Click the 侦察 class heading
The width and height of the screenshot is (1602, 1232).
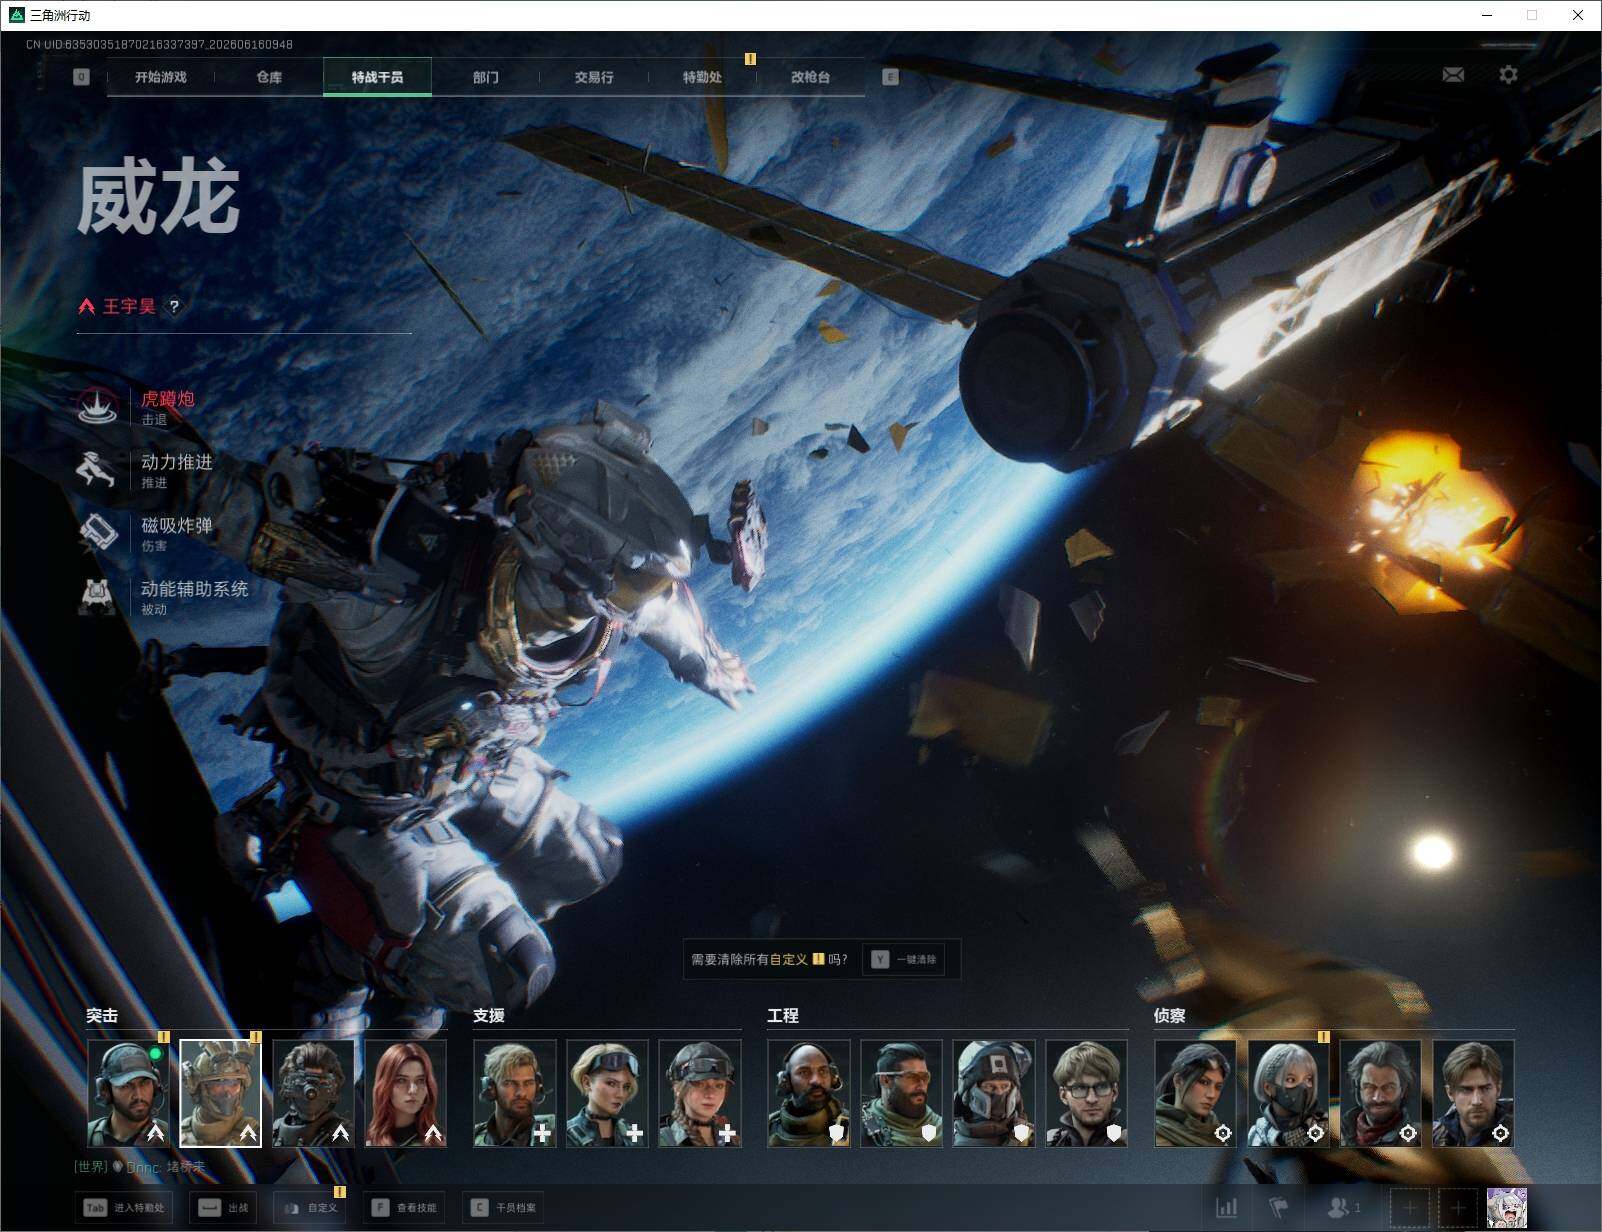coord(1170,1015)
